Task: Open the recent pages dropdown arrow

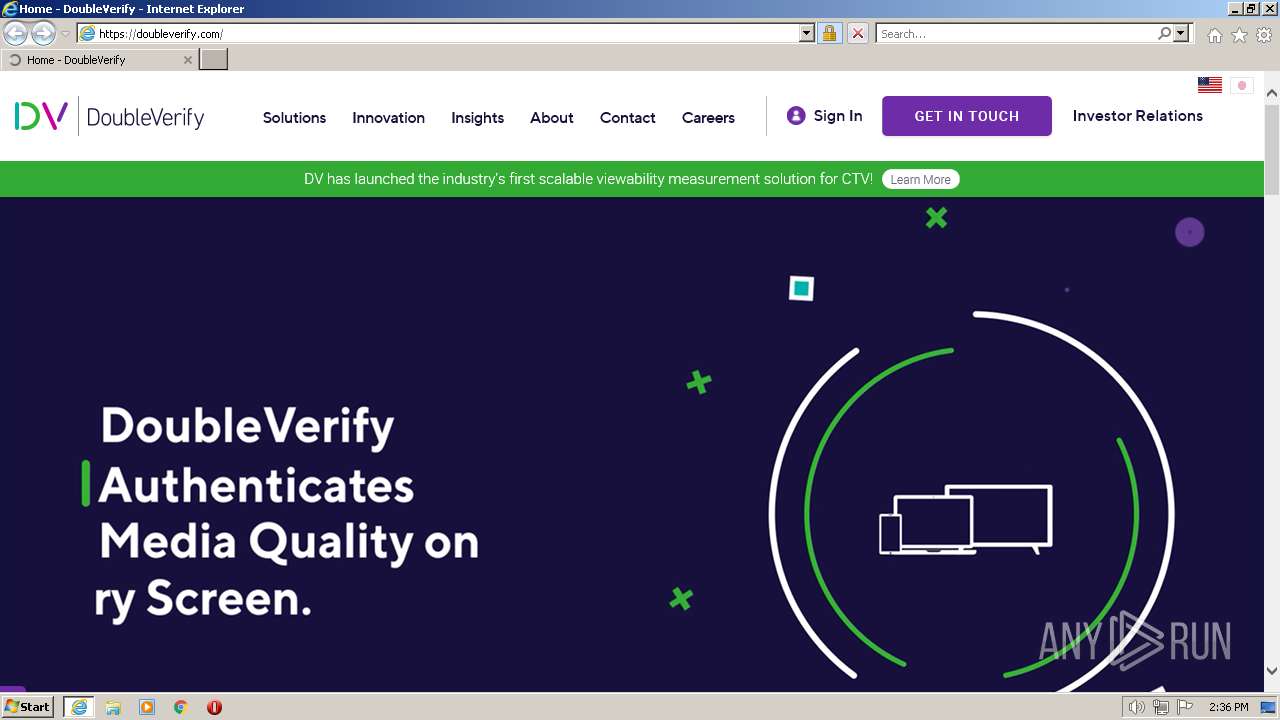Action: 66,34
